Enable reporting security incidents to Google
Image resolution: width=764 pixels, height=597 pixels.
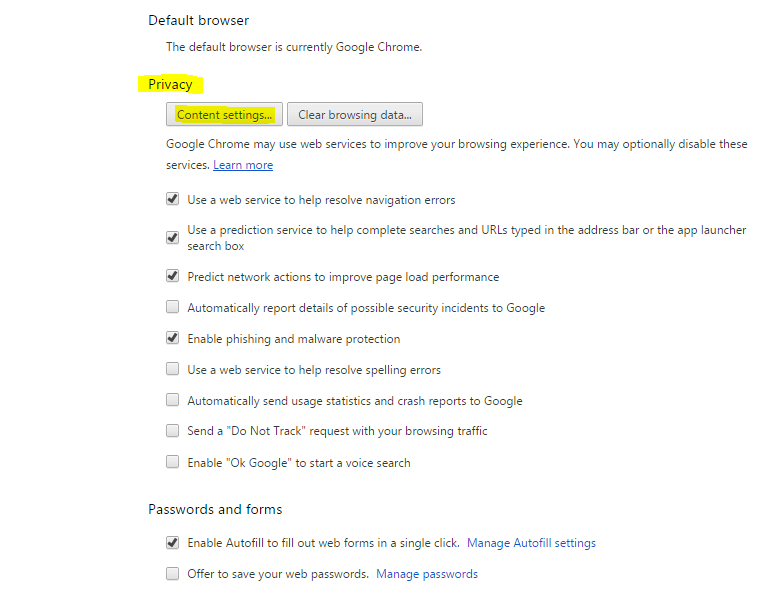[x=173, y=308]
